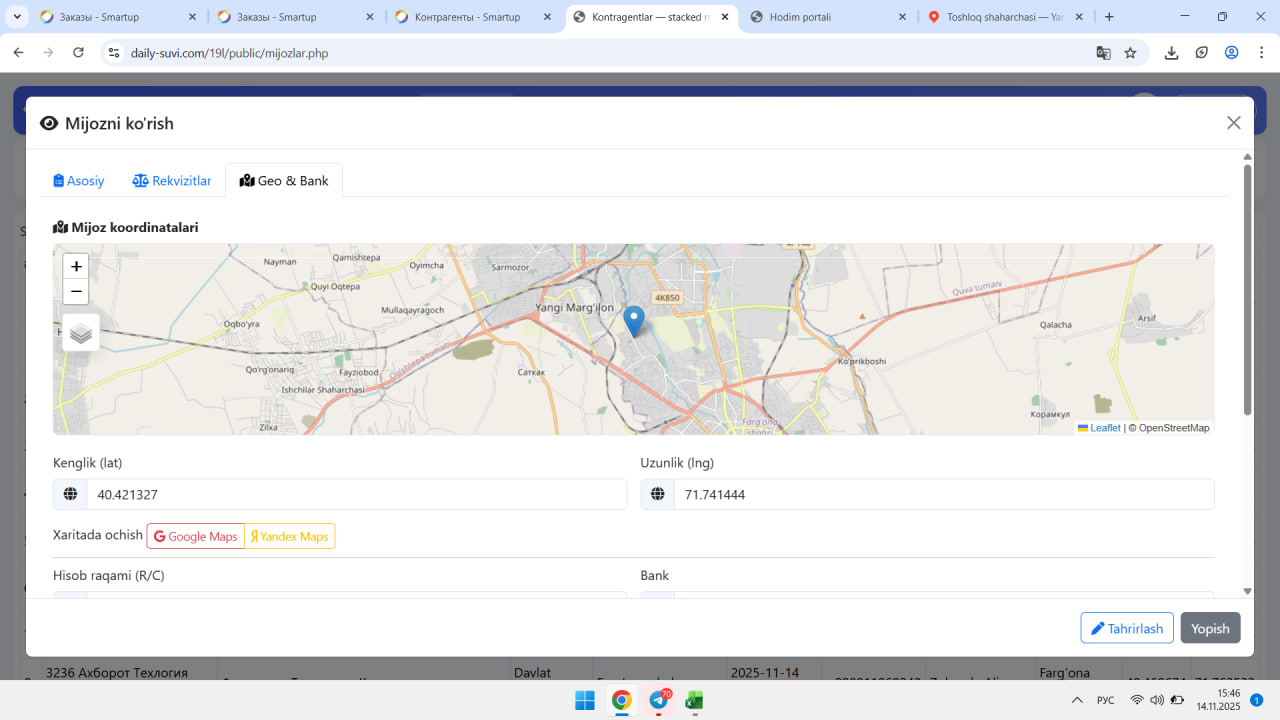Click the blue location marker pin

click(633, 320)
